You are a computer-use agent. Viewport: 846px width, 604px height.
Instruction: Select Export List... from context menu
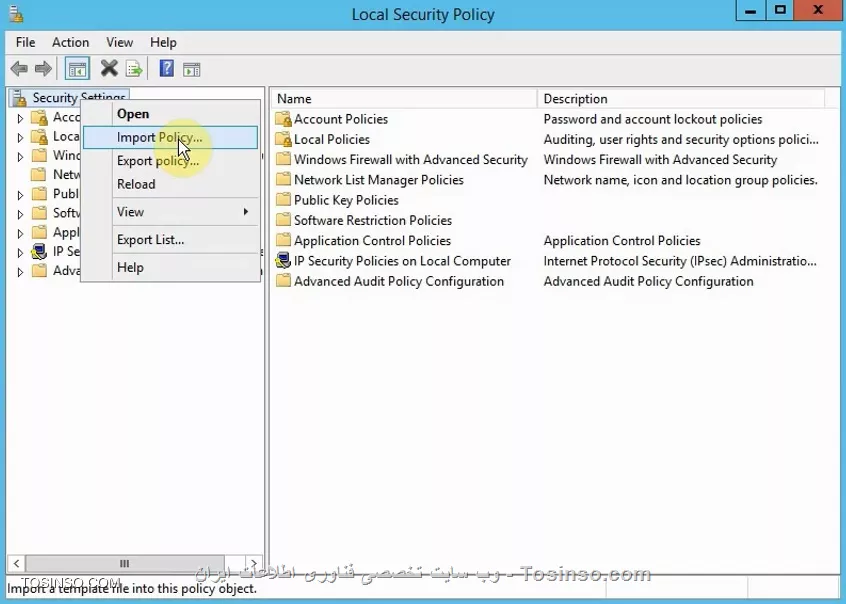170,240
